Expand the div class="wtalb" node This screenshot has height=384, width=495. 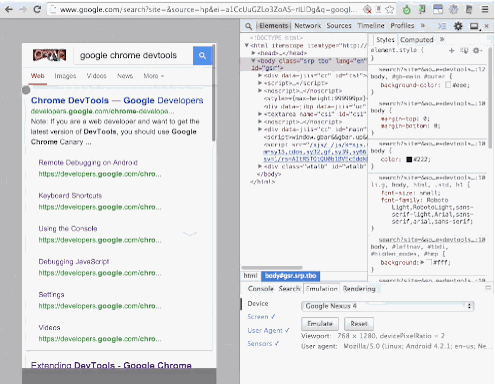pos(260,166)
